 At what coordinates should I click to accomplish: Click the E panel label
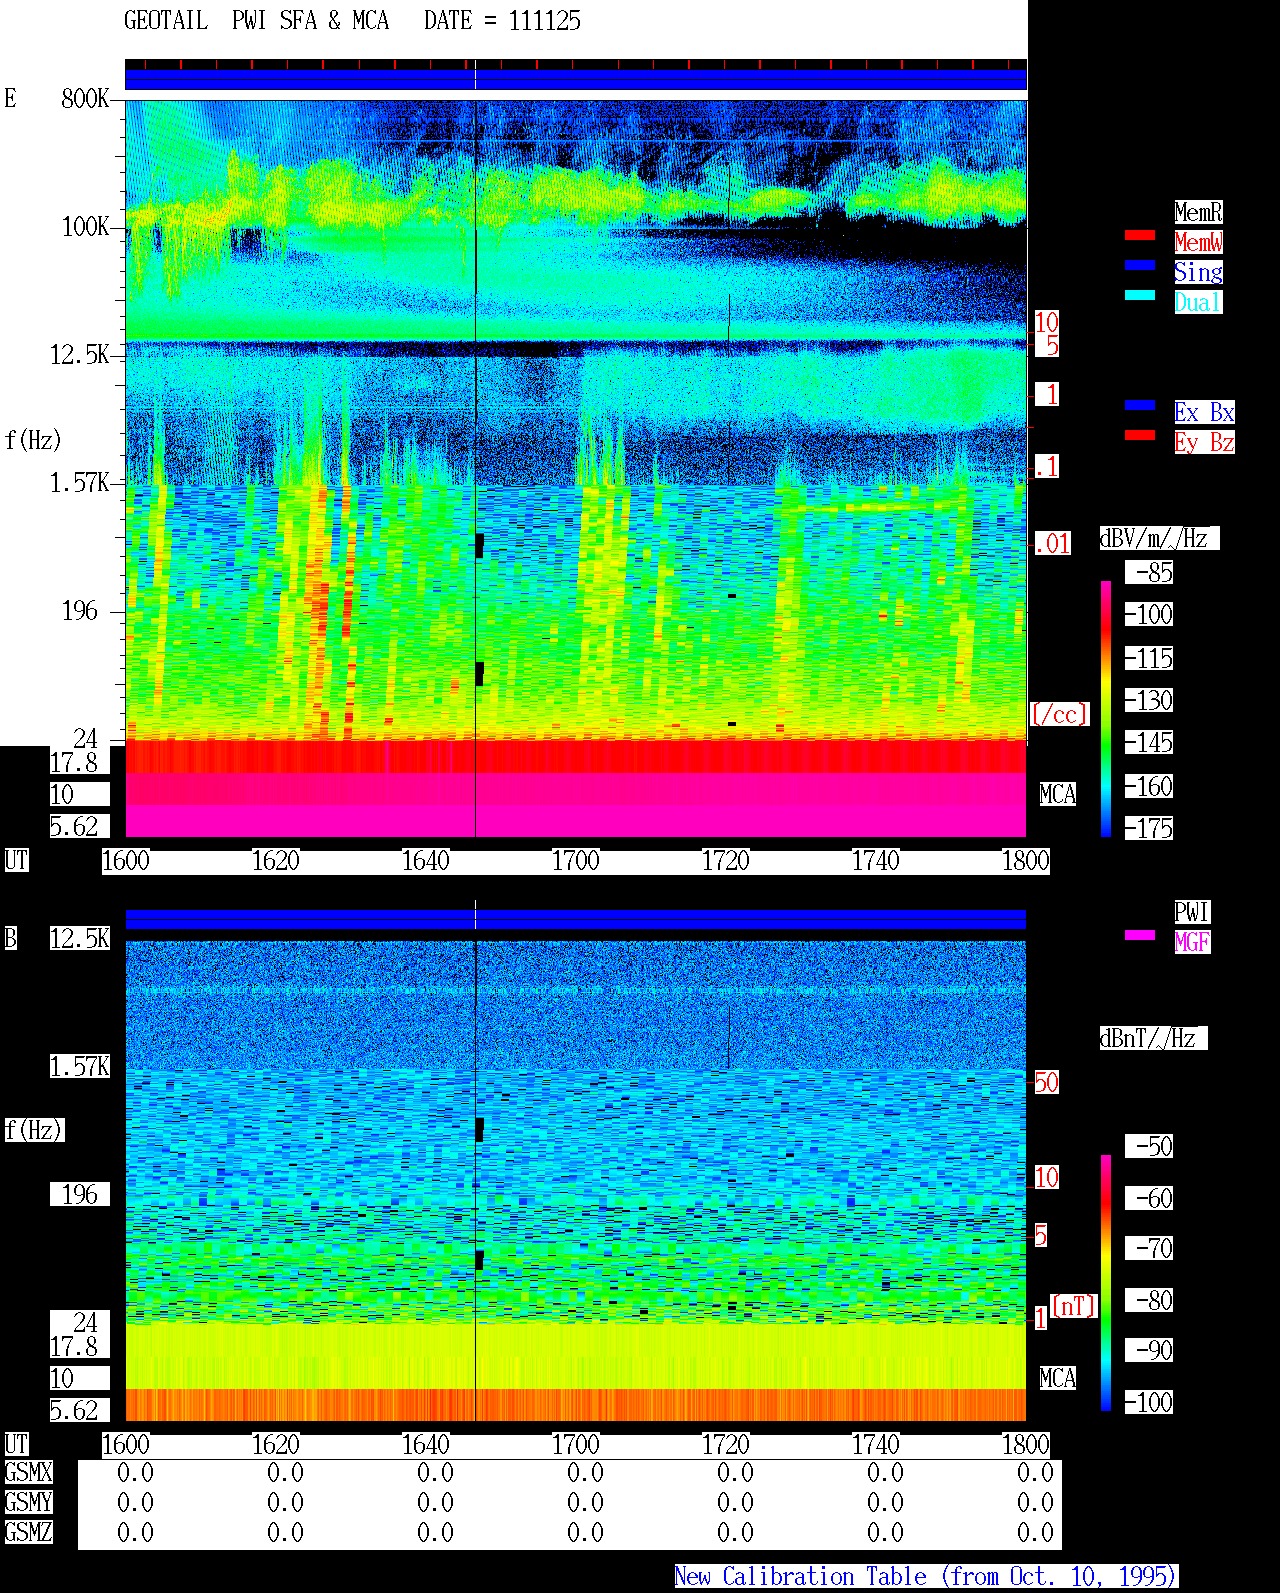[11, 99]
